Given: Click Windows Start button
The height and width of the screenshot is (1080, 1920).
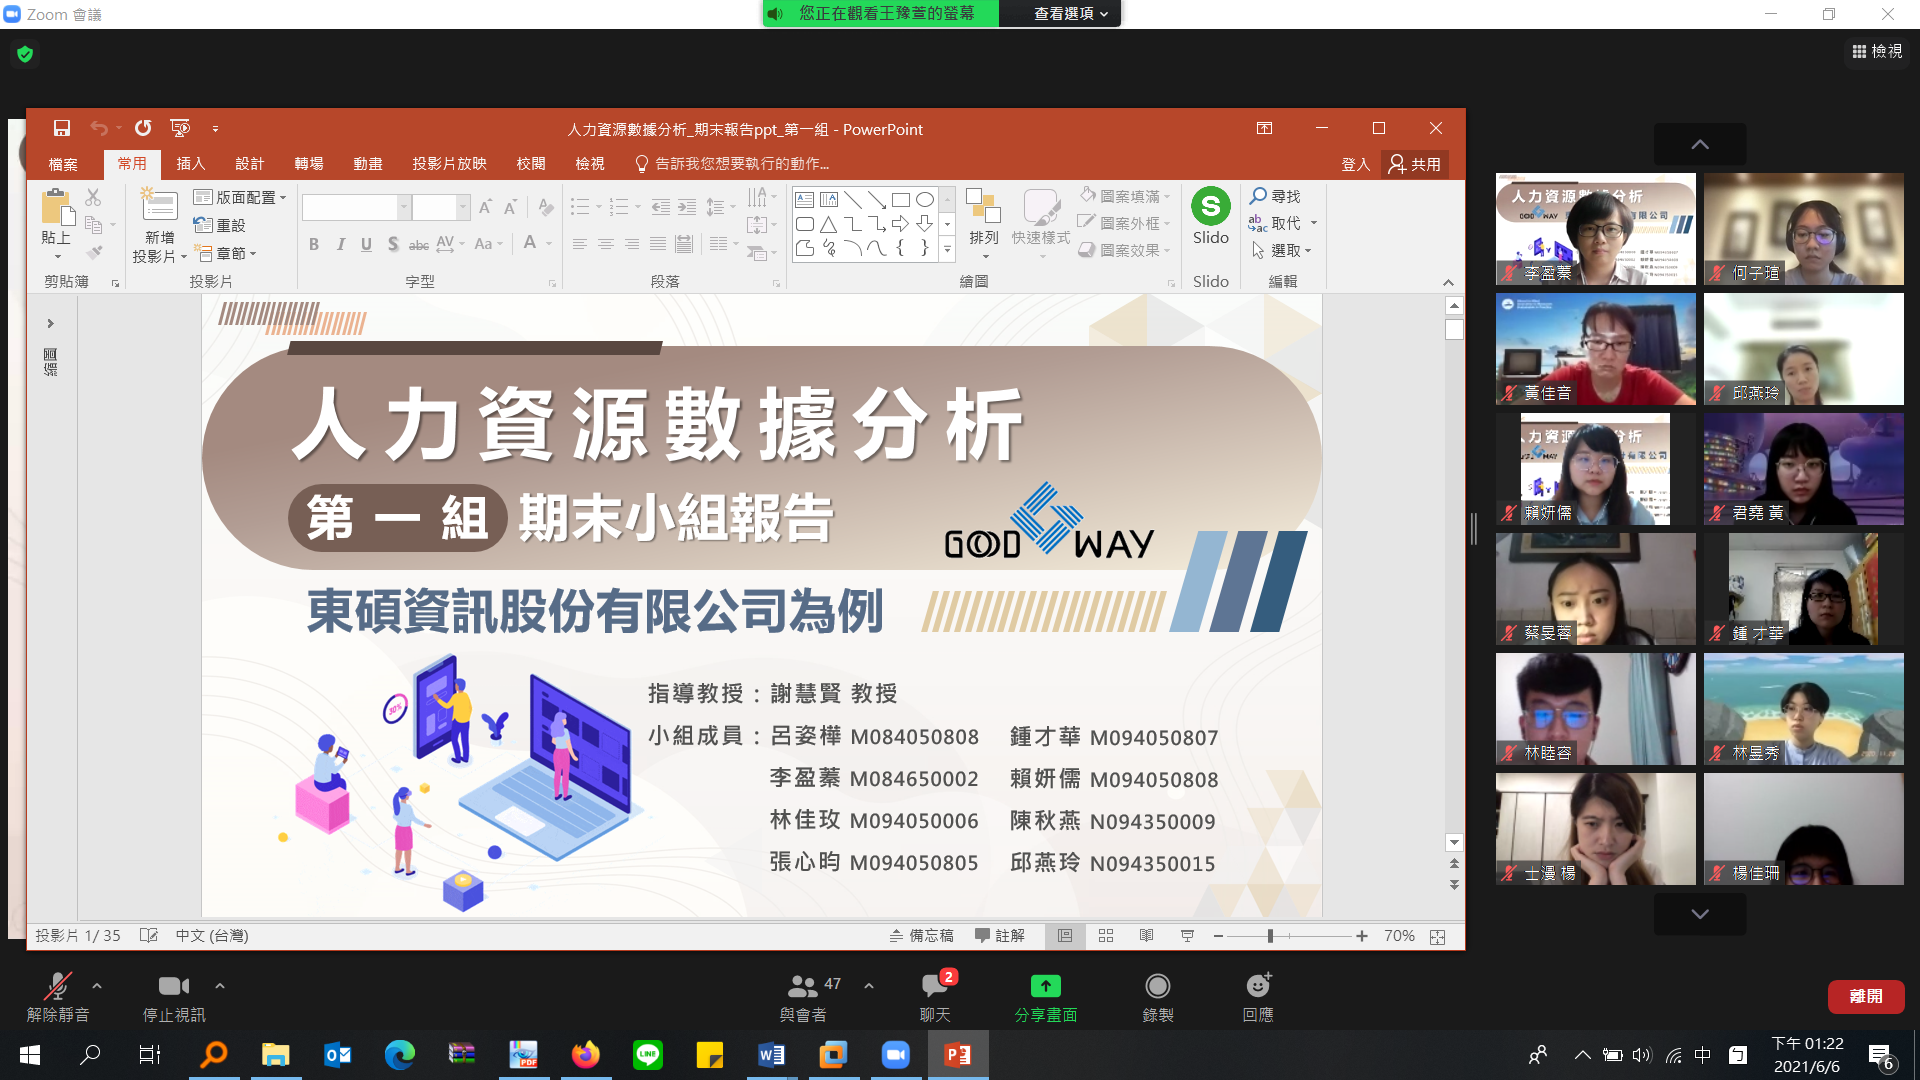Looking at the screenshot, I should click(30, 1054).
